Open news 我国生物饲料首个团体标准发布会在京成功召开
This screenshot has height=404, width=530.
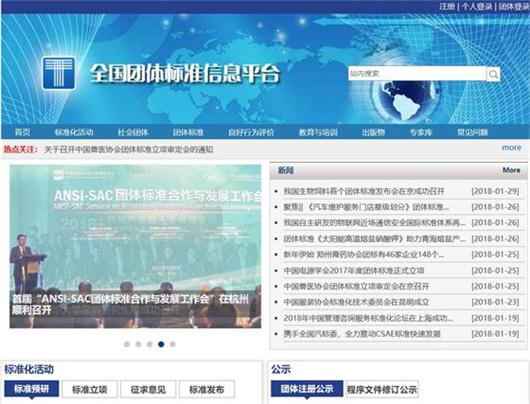[x=364, y=191]
